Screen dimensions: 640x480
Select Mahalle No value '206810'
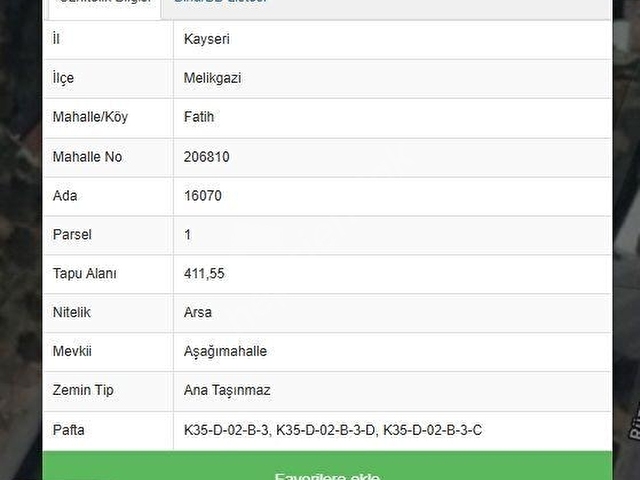pyautogui.click(x=207, y=157)
